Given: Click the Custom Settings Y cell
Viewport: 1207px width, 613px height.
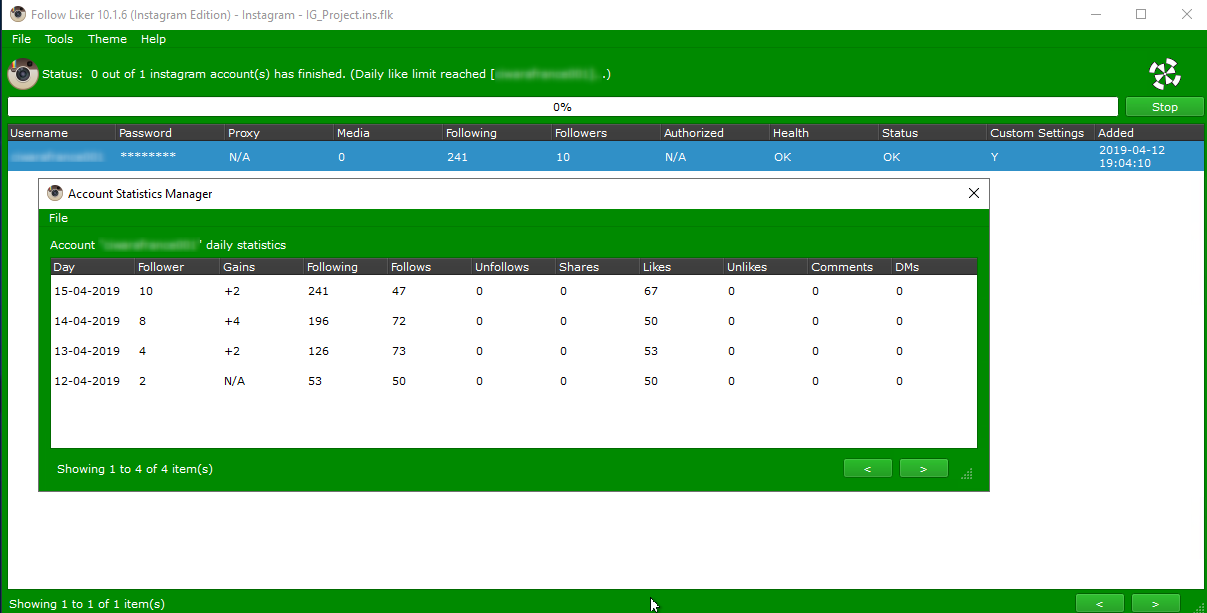Looking at the screenshot, I should click(994, 157).
